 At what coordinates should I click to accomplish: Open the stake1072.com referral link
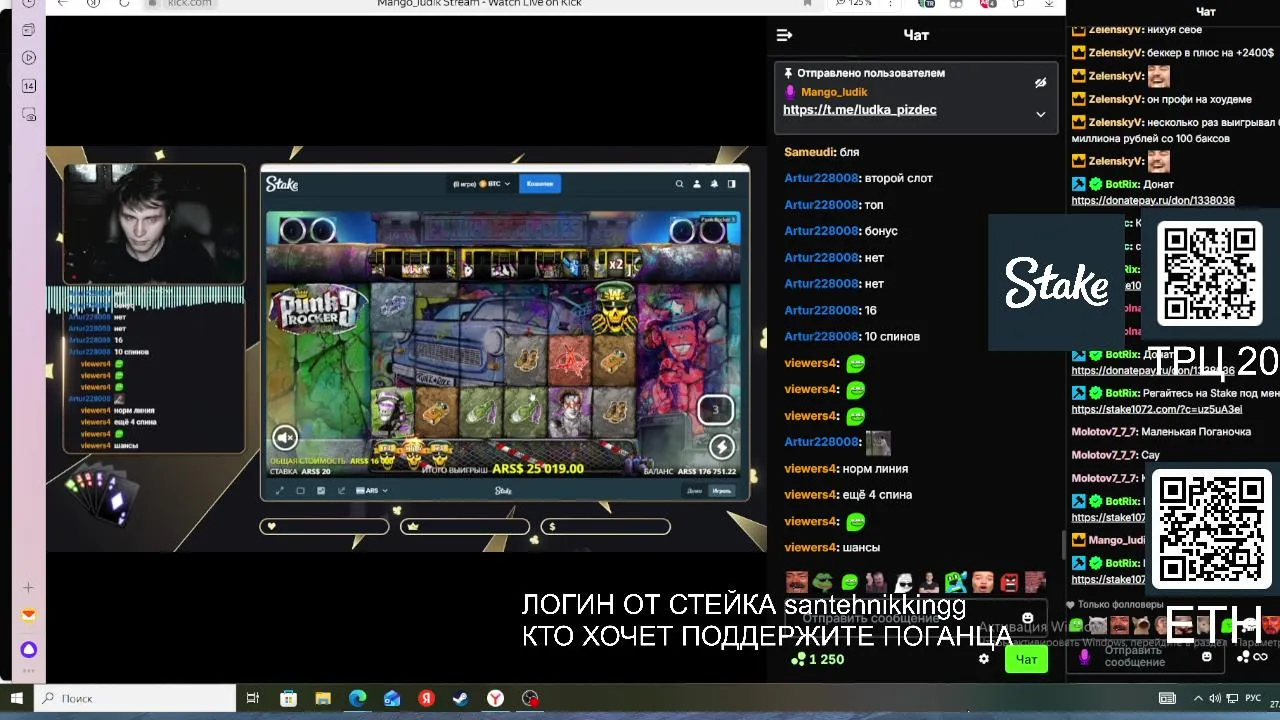point(1157,409)
